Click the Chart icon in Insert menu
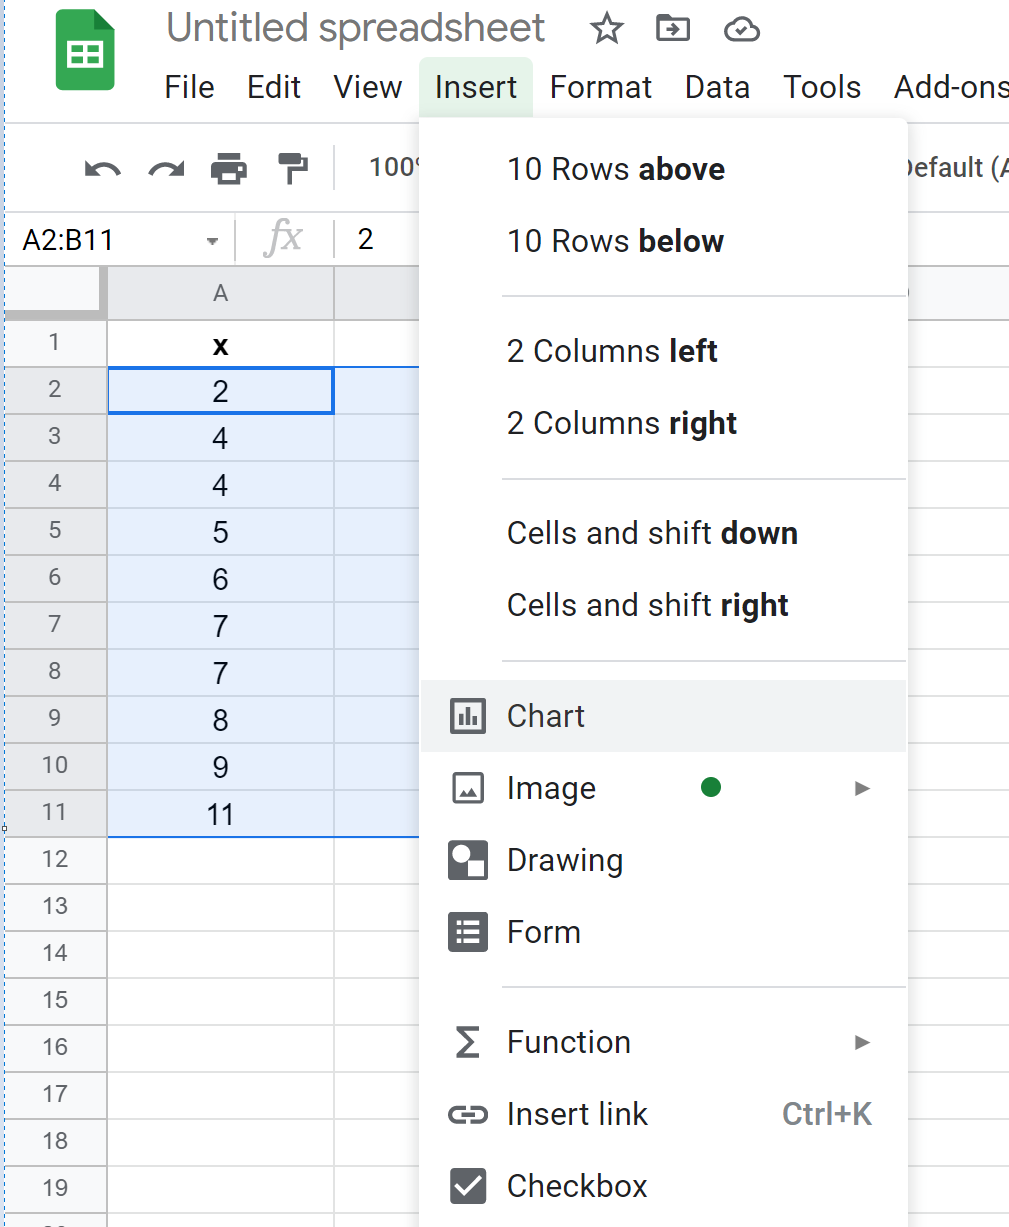 pyautogui.click(x=468, y=715)
